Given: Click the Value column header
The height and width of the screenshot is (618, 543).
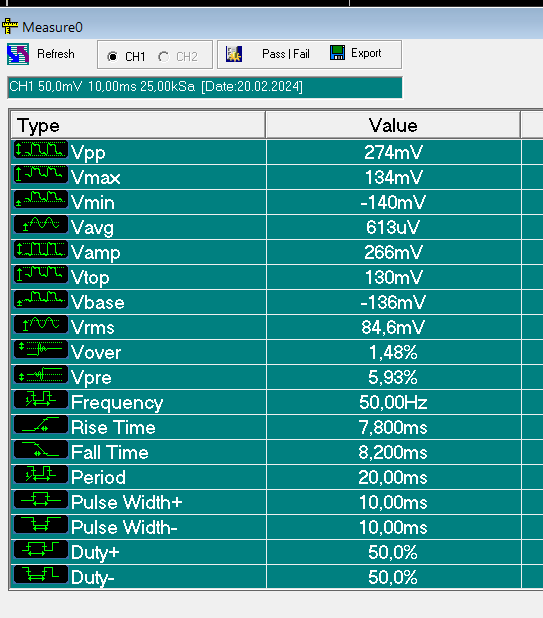Looking at the screenshot, I should point(393,125).
